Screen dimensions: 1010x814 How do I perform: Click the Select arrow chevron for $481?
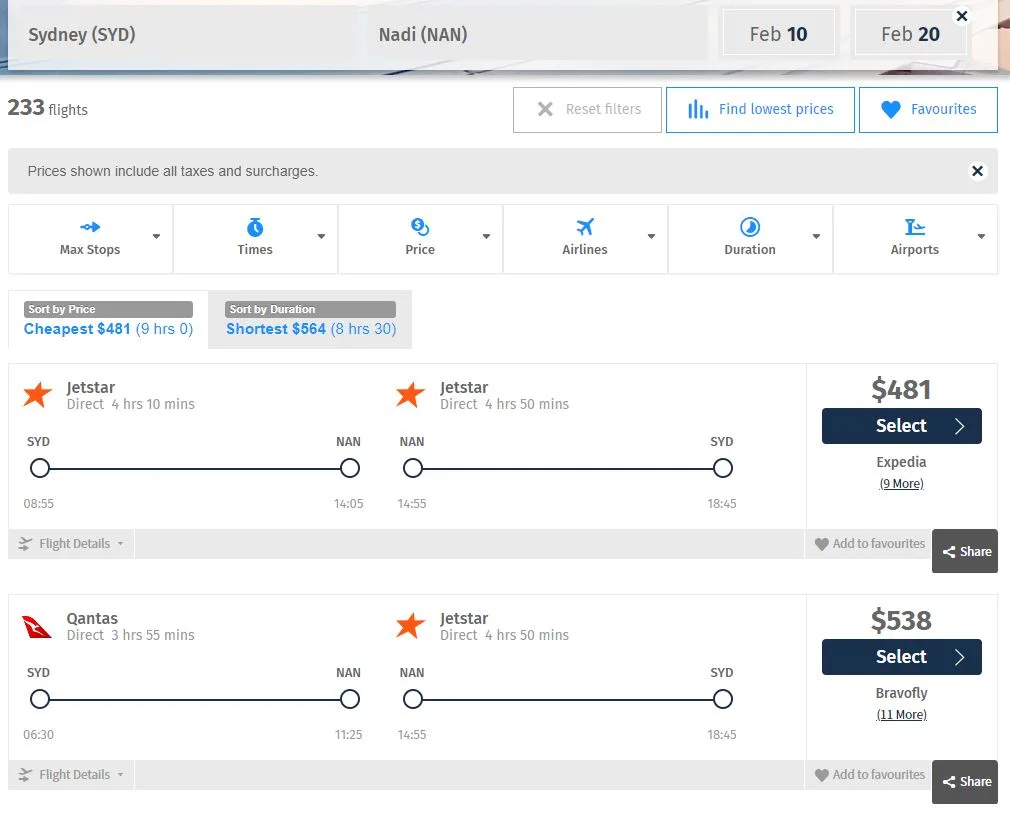point(960,426)
